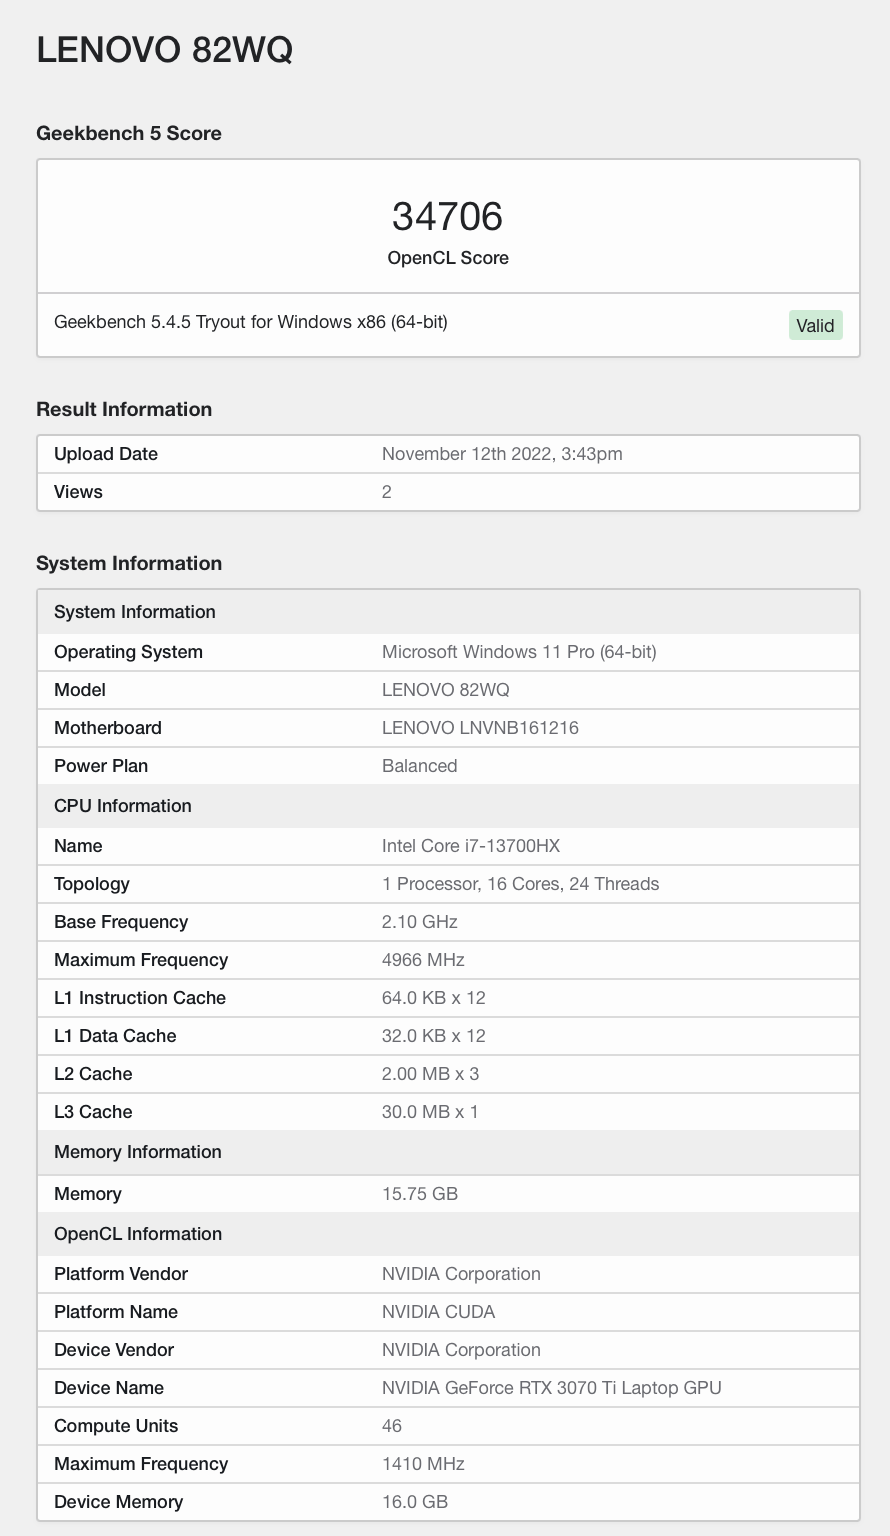890x1536 pixels.
Task: Click the Topology label
Action: 92,884
